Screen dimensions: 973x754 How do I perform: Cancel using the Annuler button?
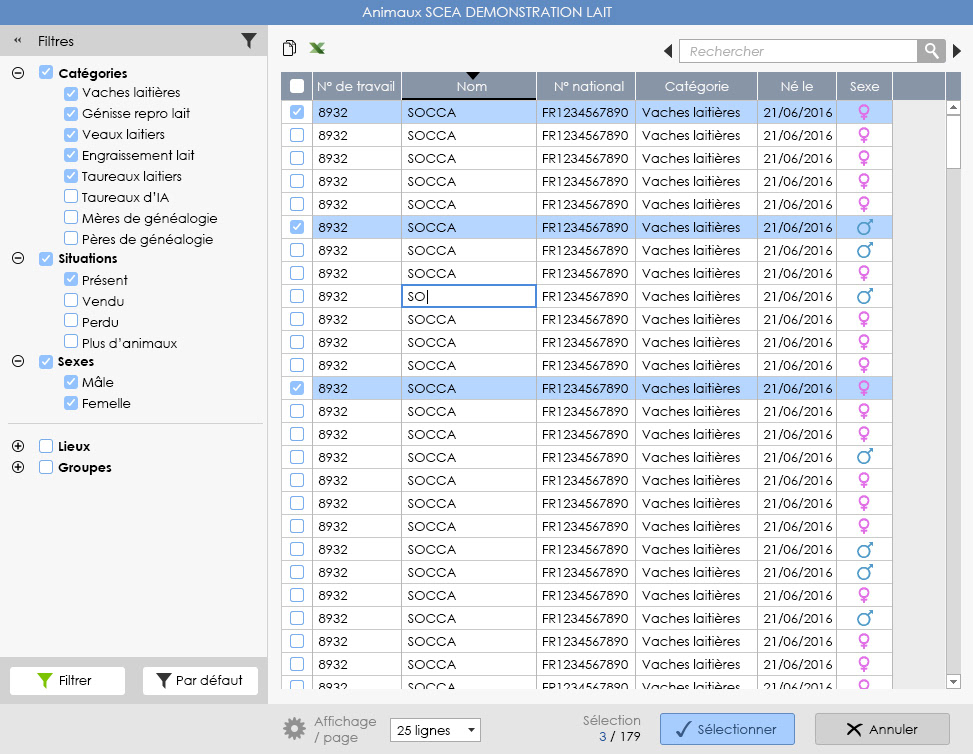click(882, 729)
